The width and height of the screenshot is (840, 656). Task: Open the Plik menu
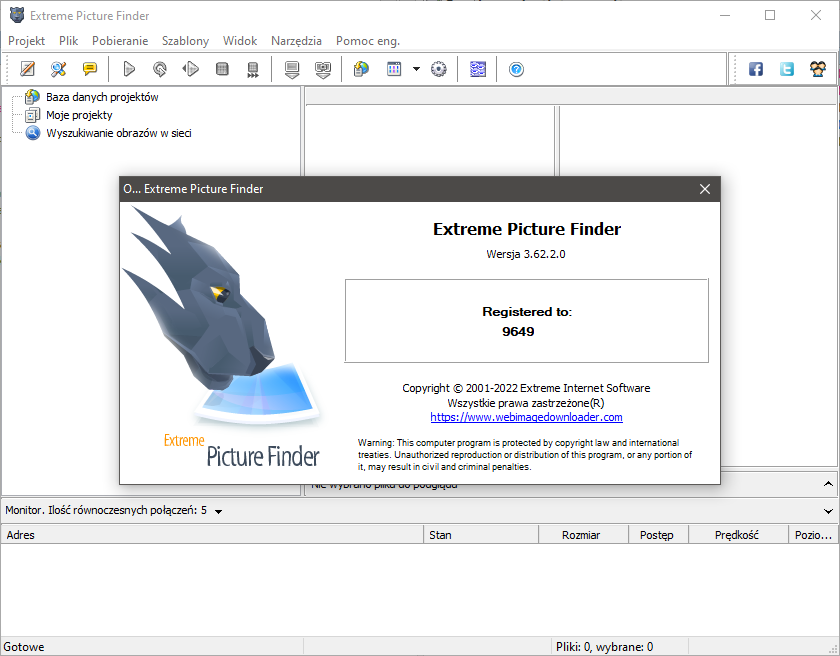tap(69, 41)
